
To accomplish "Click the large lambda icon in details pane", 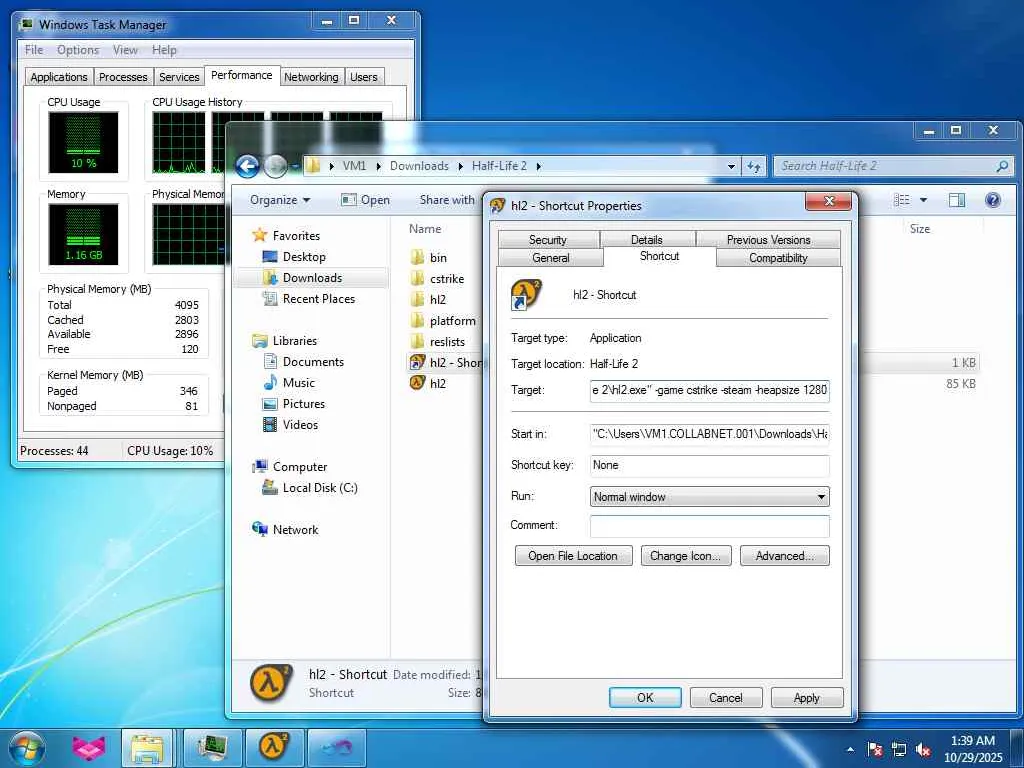I will click(271, 682).
